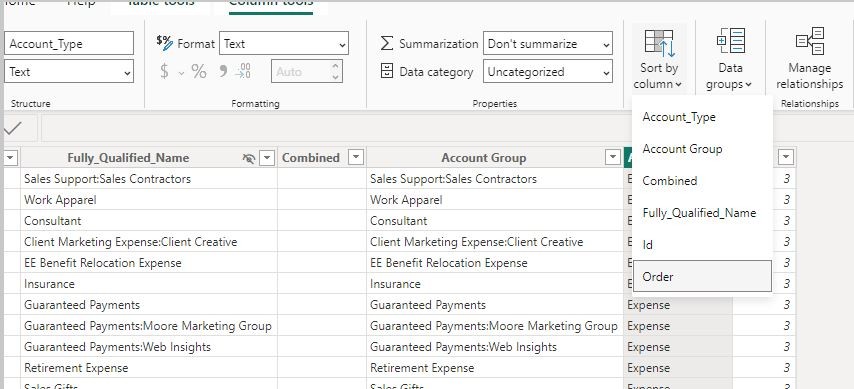
Task: Click value 3 in Work Apparel row
Action: click(786, 200)
